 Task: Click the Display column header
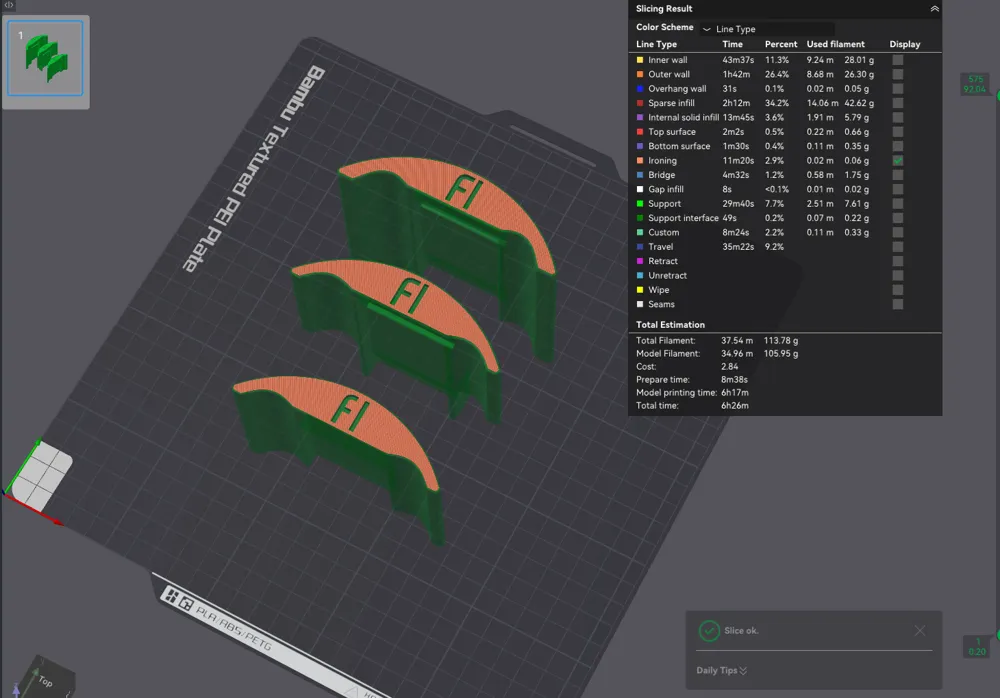pos(904,44)
